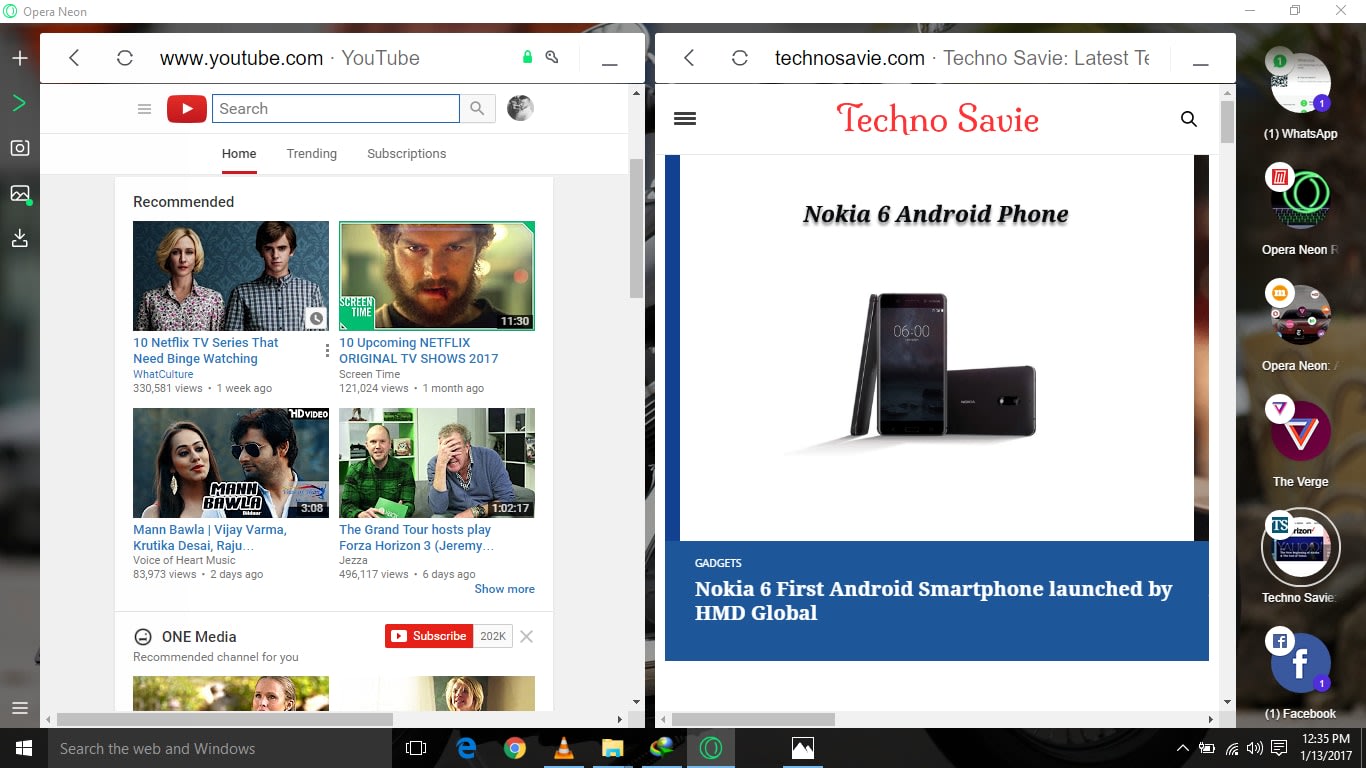Open Google Chrome from the taskbar
1366x768 pixels.
click(515, 748)
